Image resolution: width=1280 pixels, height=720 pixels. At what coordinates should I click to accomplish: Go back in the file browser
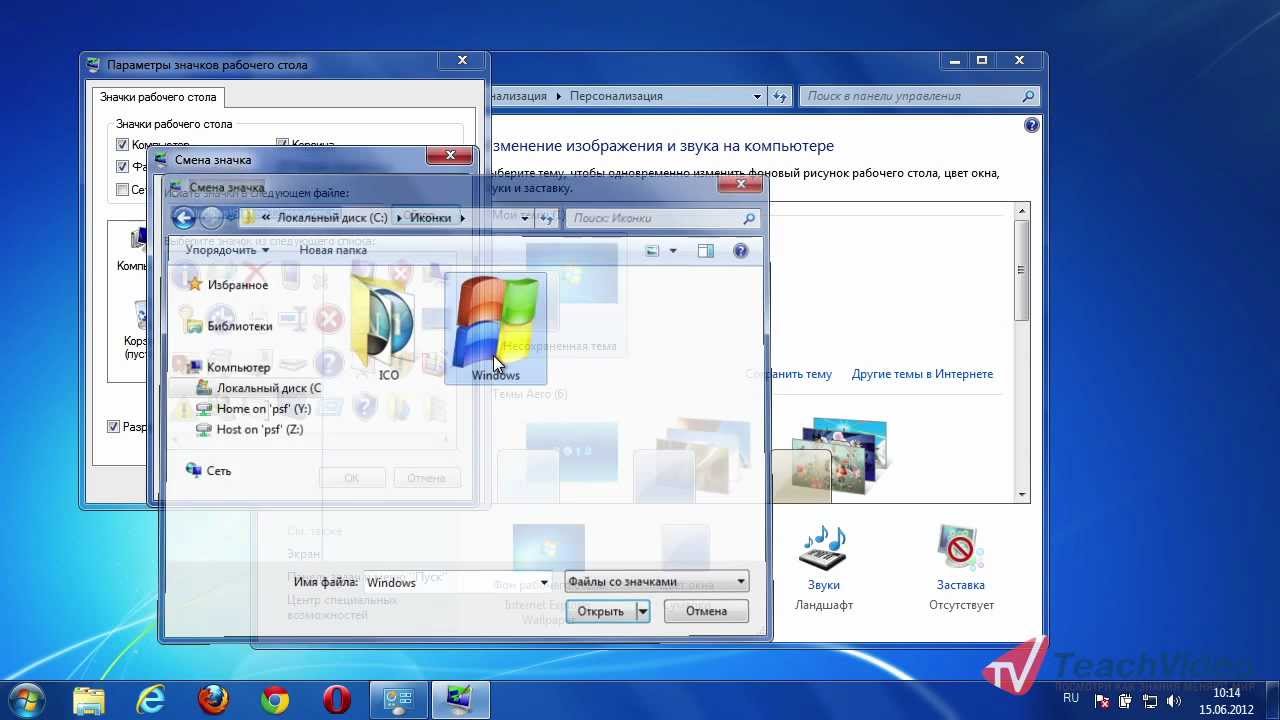[x=183, y=218]
